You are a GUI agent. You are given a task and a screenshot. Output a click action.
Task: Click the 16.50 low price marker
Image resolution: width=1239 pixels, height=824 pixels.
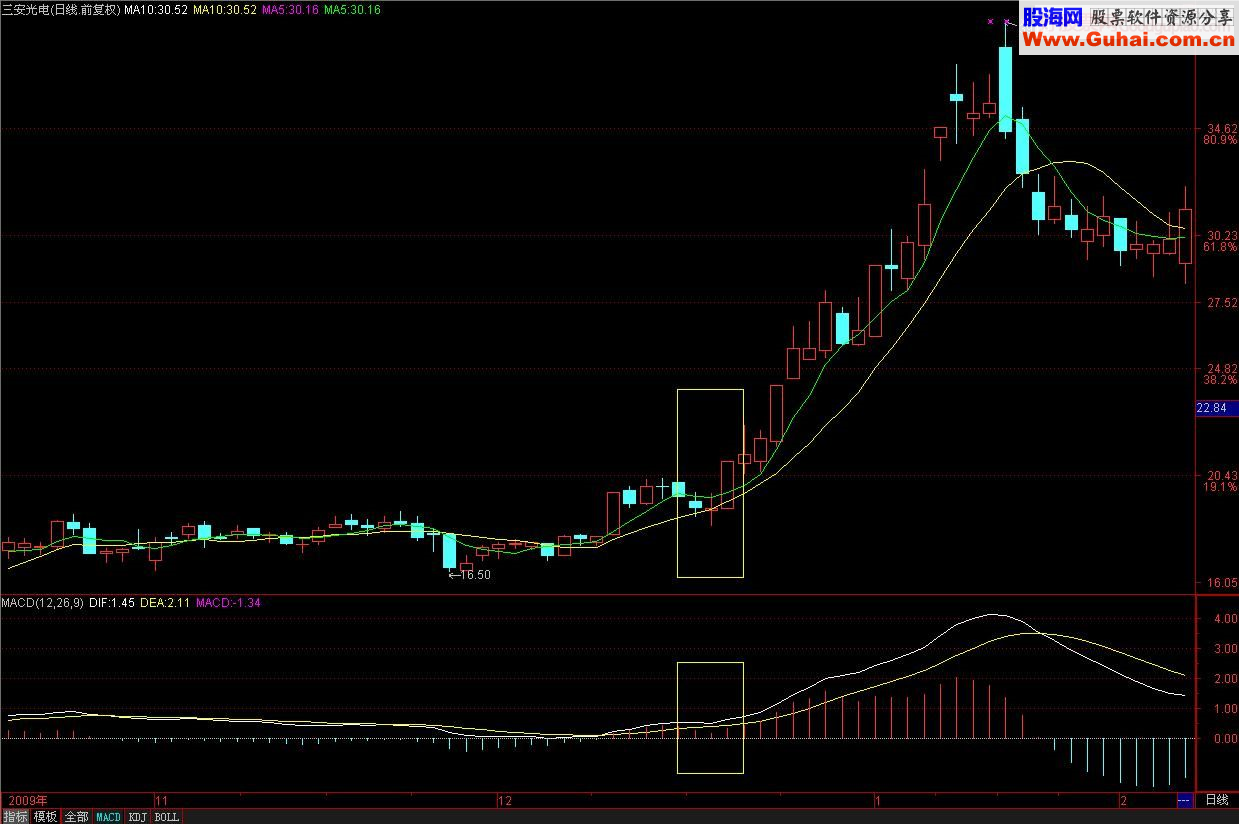470,575
